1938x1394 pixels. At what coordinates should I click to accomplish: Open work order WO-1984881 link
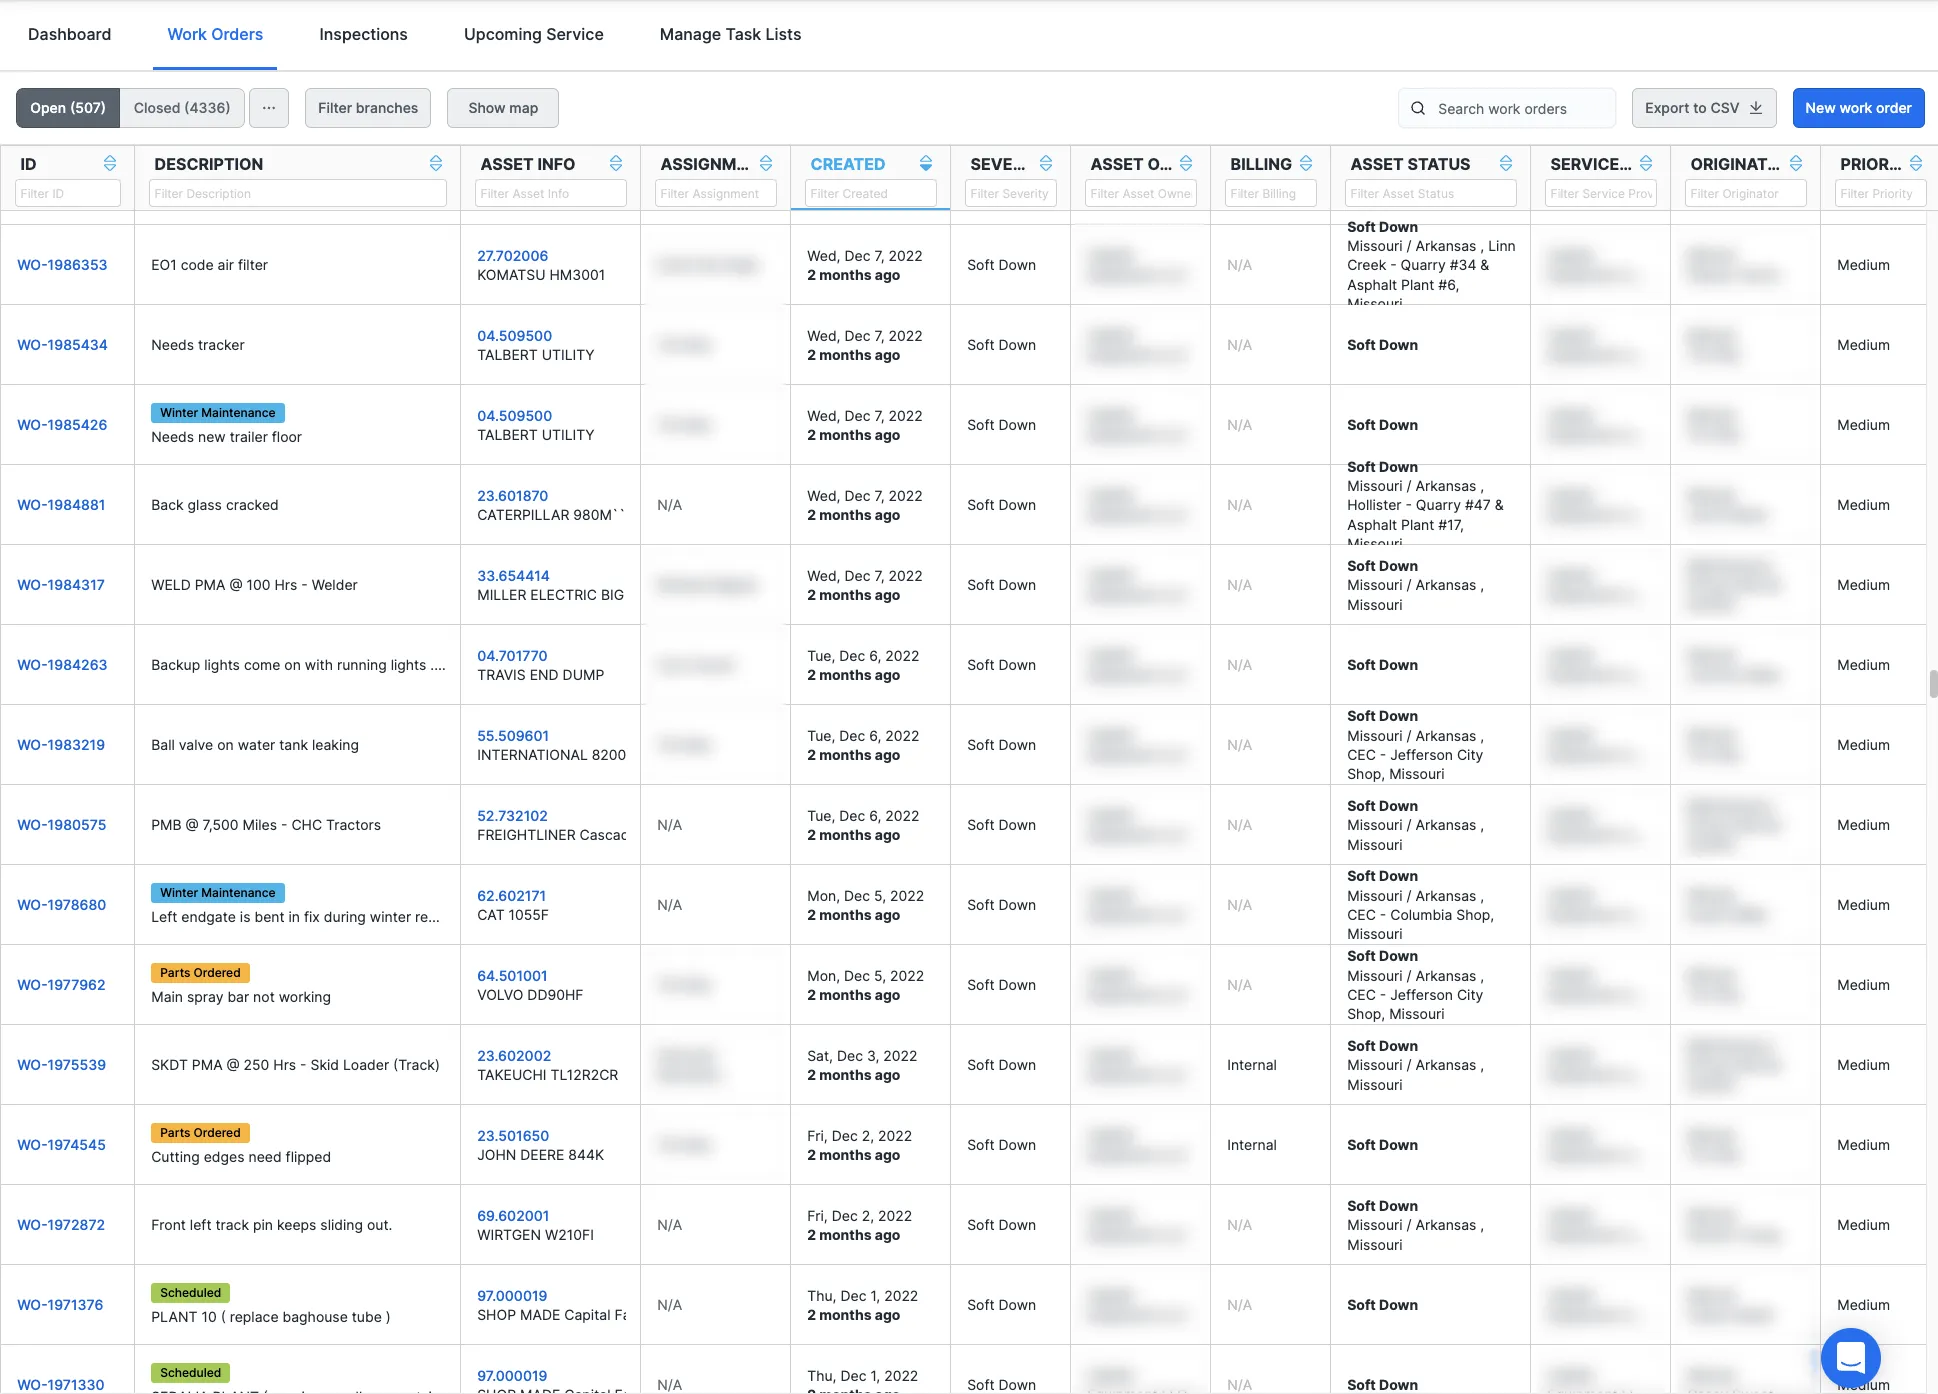tap(61, 505)
